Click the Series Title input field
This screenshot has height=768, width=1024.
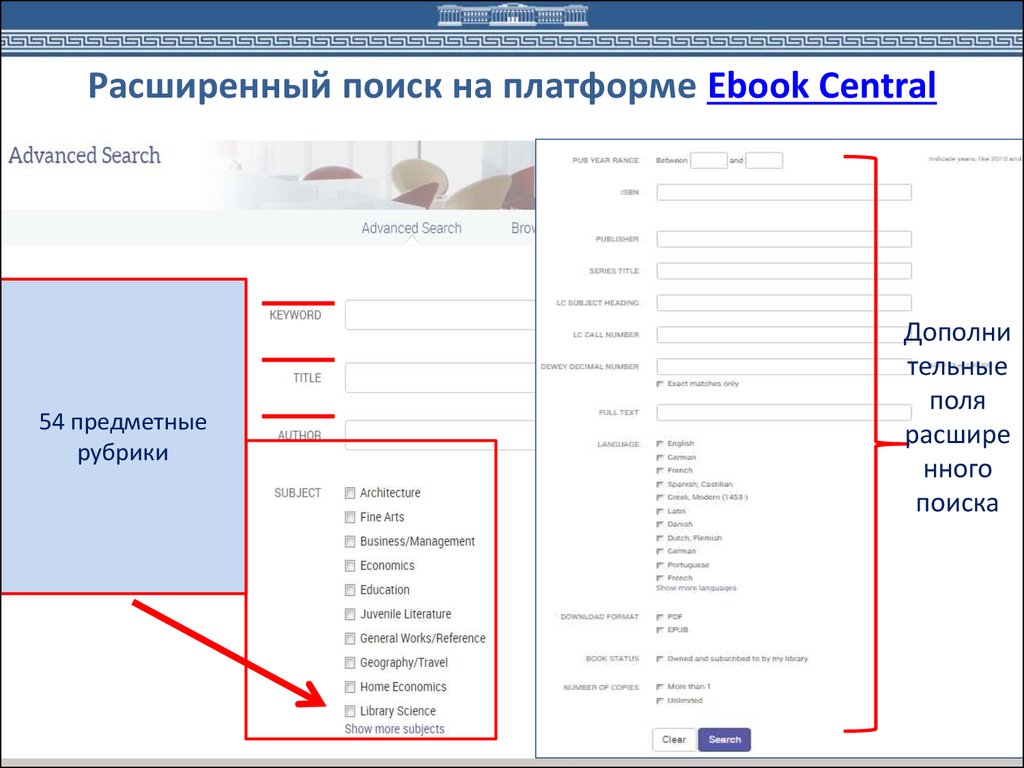784,270
